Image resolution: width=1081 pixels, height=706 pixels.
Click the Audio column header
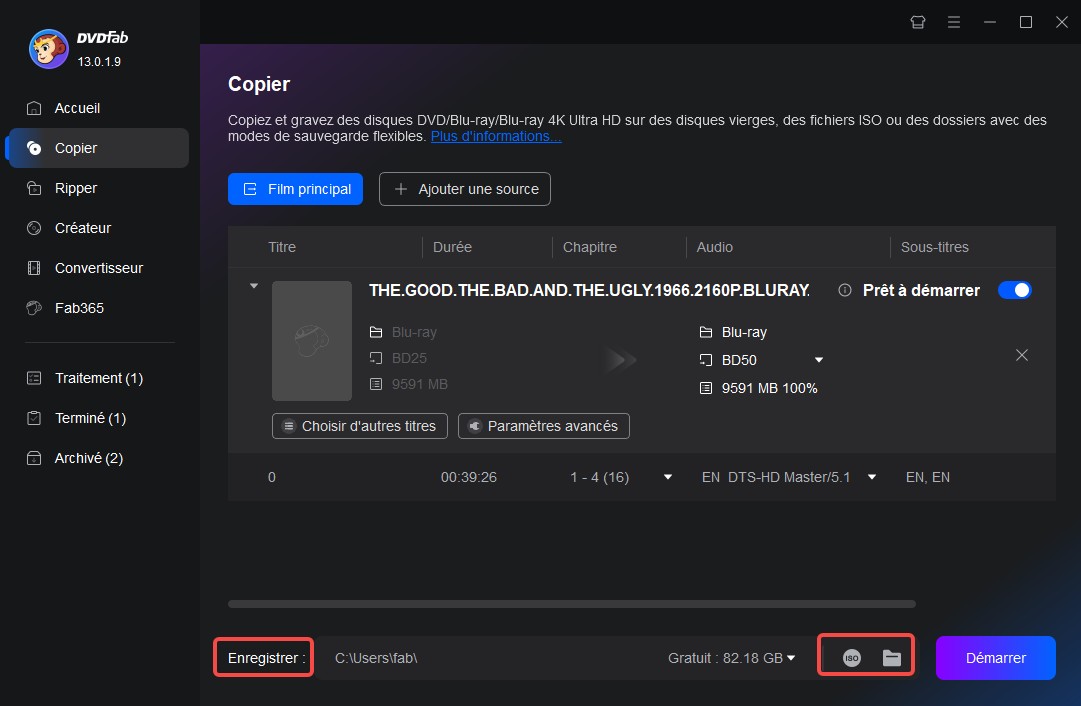point(714,247)
